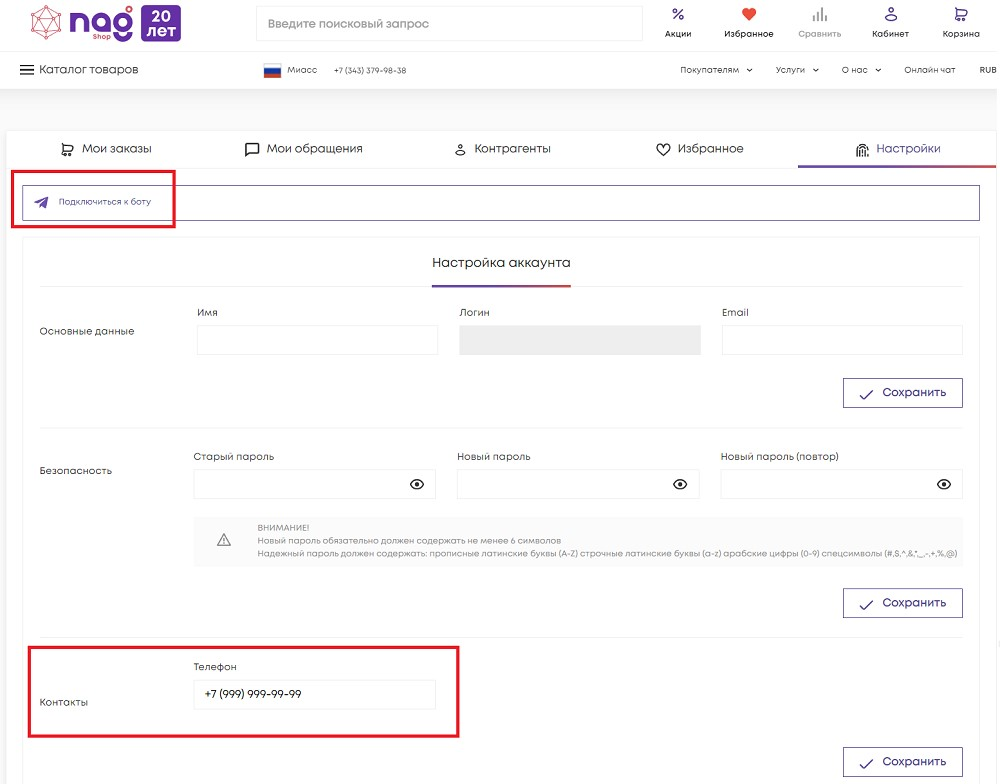This screenshot has height=784, width=1000.
Task: Click the Сравнить bar chart icon
Action: 820,15
